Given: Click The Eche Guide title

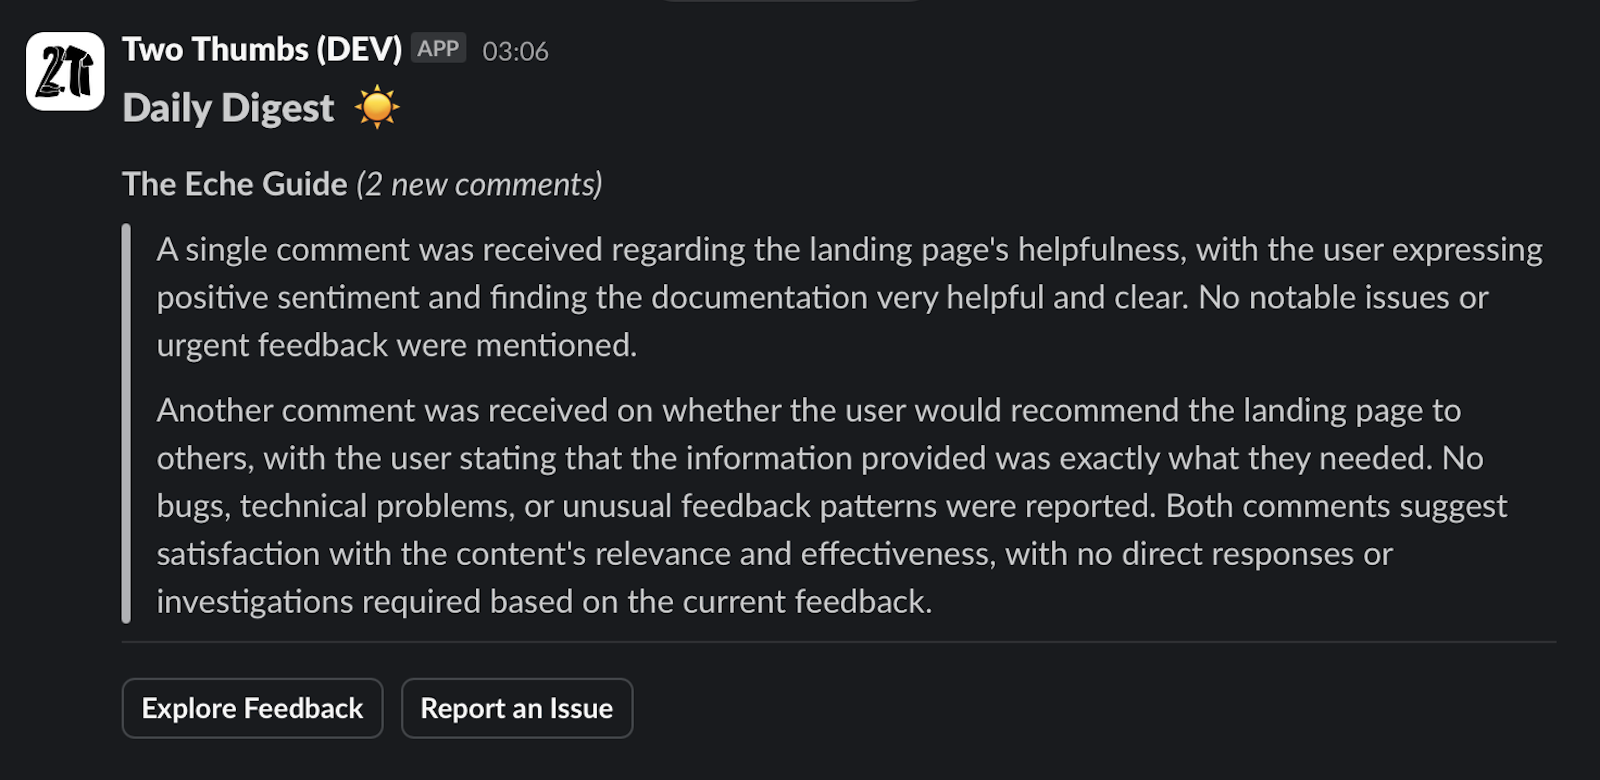Looking at the screenshot, I should 235,184.
